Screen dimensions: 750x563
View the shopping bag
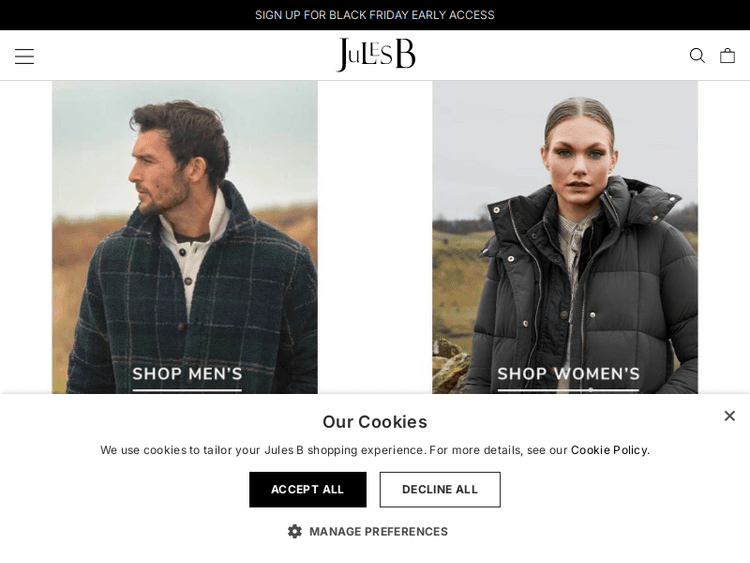click(728, 55)
